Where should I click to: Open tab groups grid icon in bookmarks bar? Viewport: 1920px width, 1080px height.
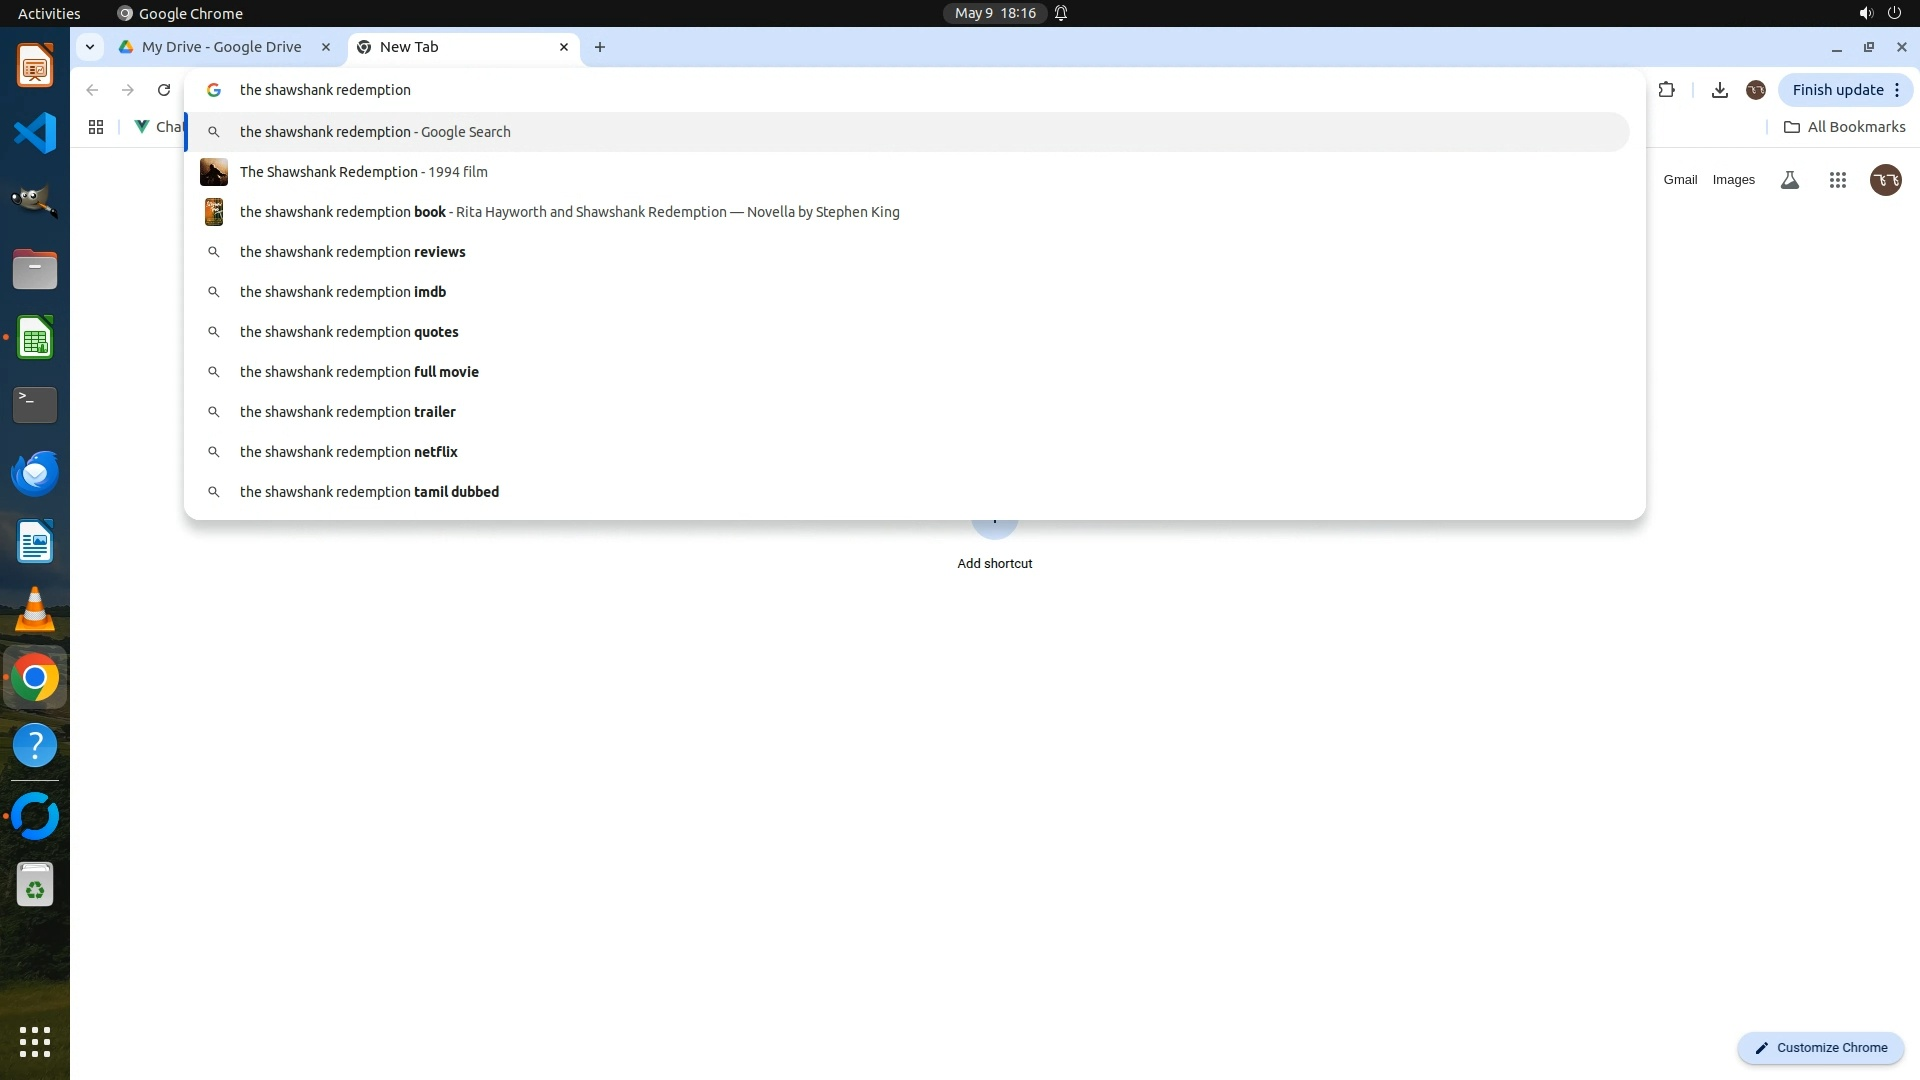click(96, 127)
